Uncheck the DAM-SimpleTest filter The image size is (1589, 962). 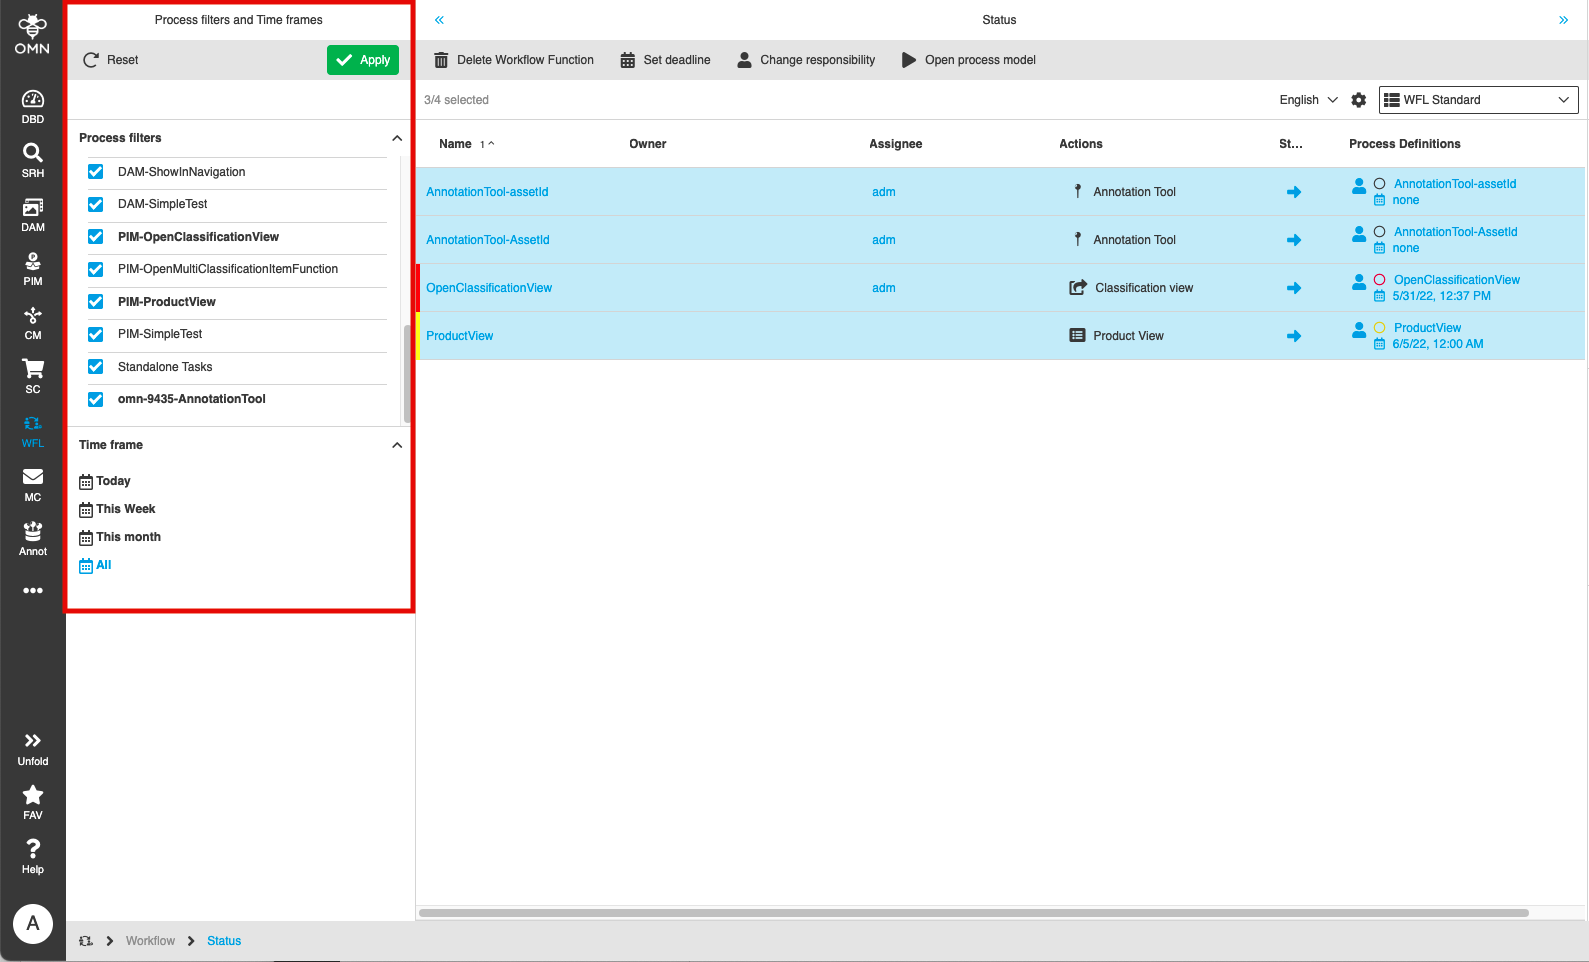(96, 204)
